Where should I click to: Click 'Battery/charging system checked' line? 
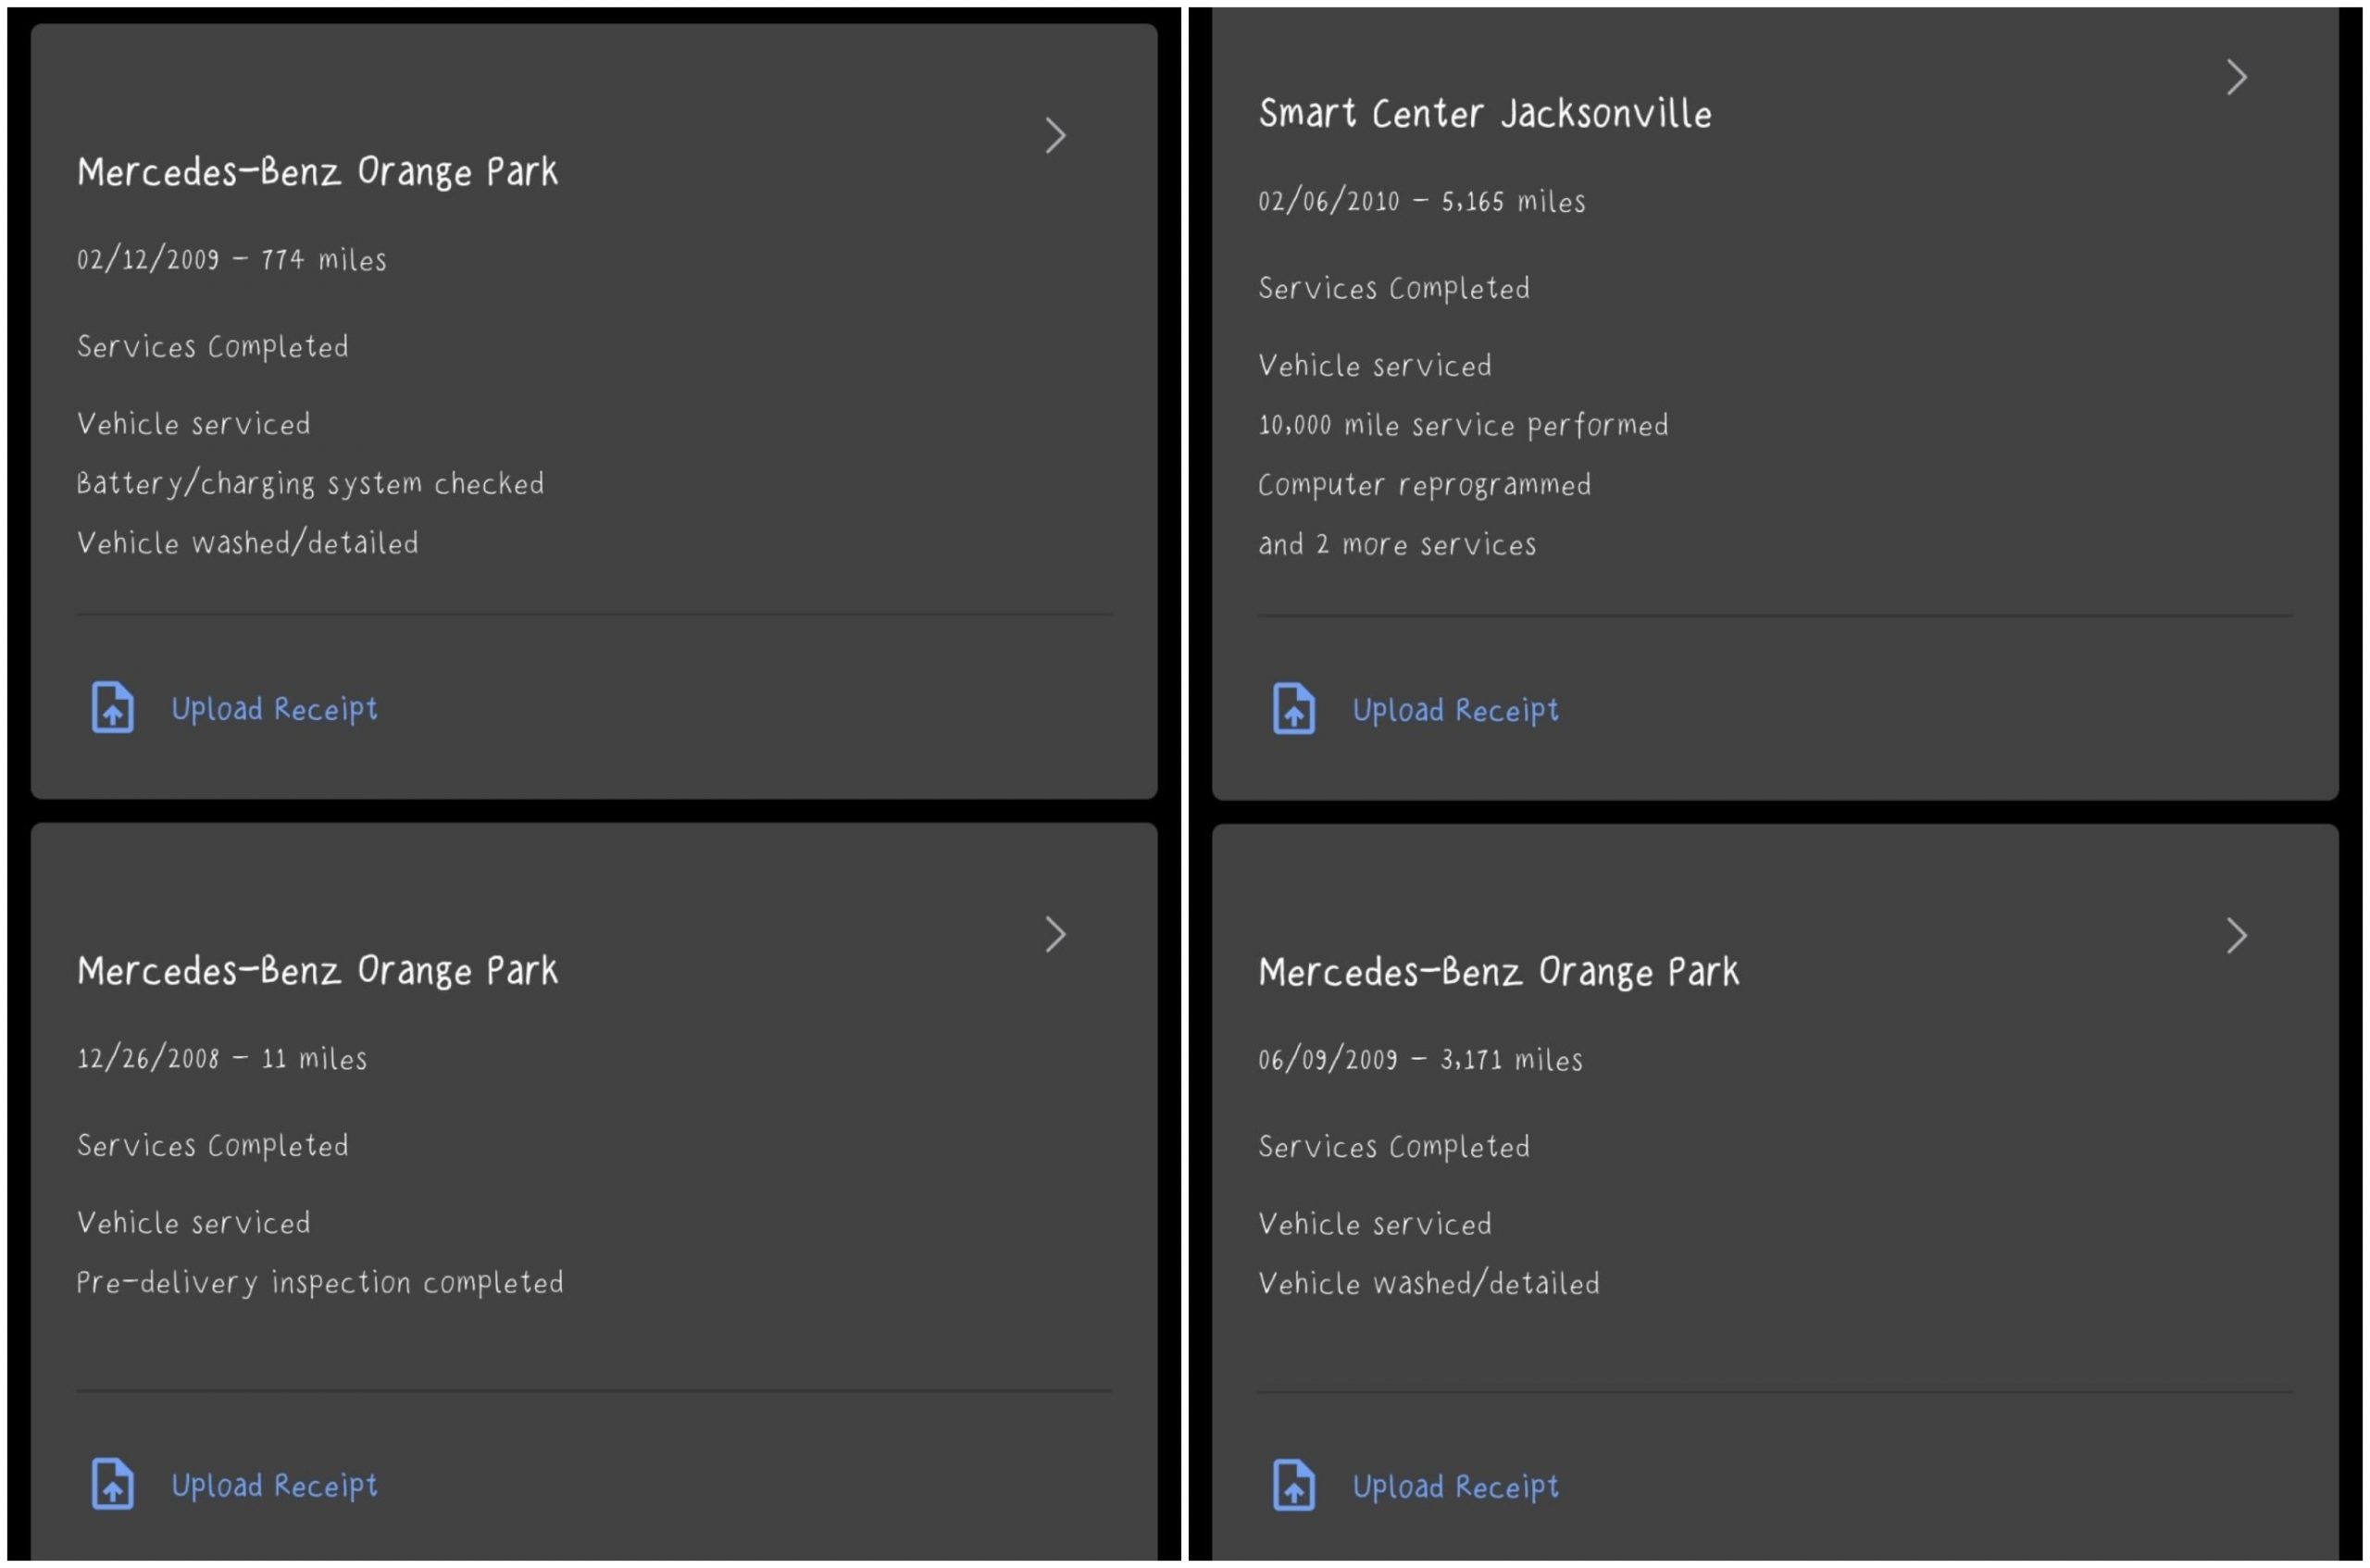[x=311, y=483]
